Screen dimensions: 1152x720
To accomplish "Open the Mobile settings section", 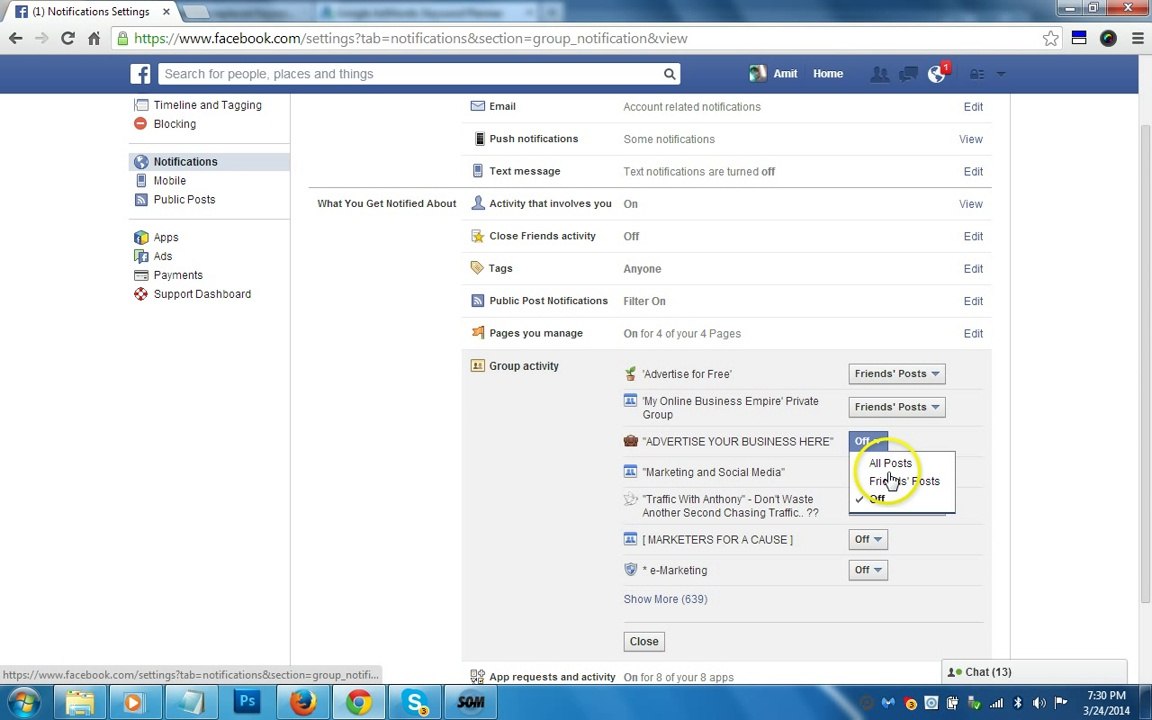I will tap(169, 181).
